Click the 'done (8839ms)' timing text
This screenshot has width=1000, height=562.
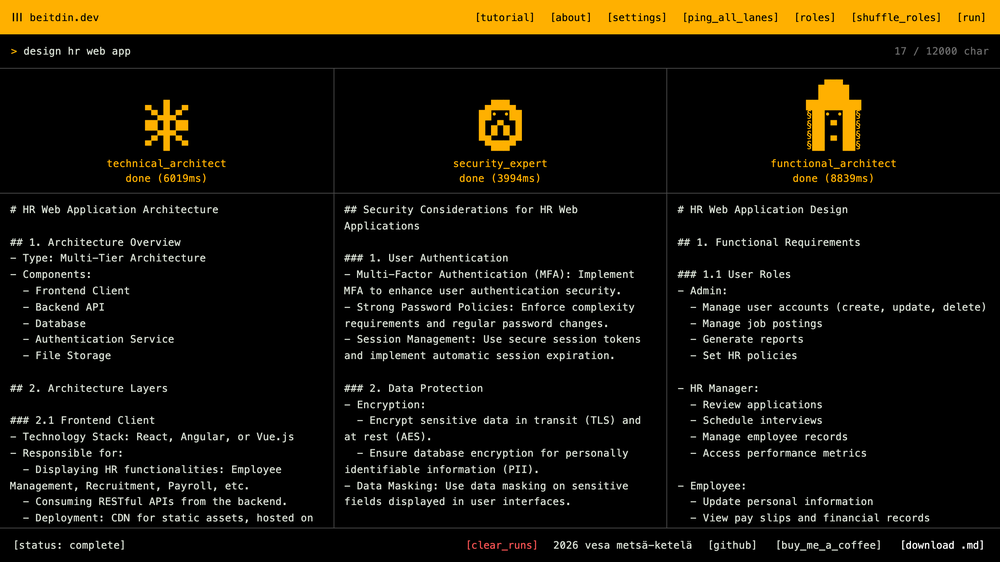834,178
